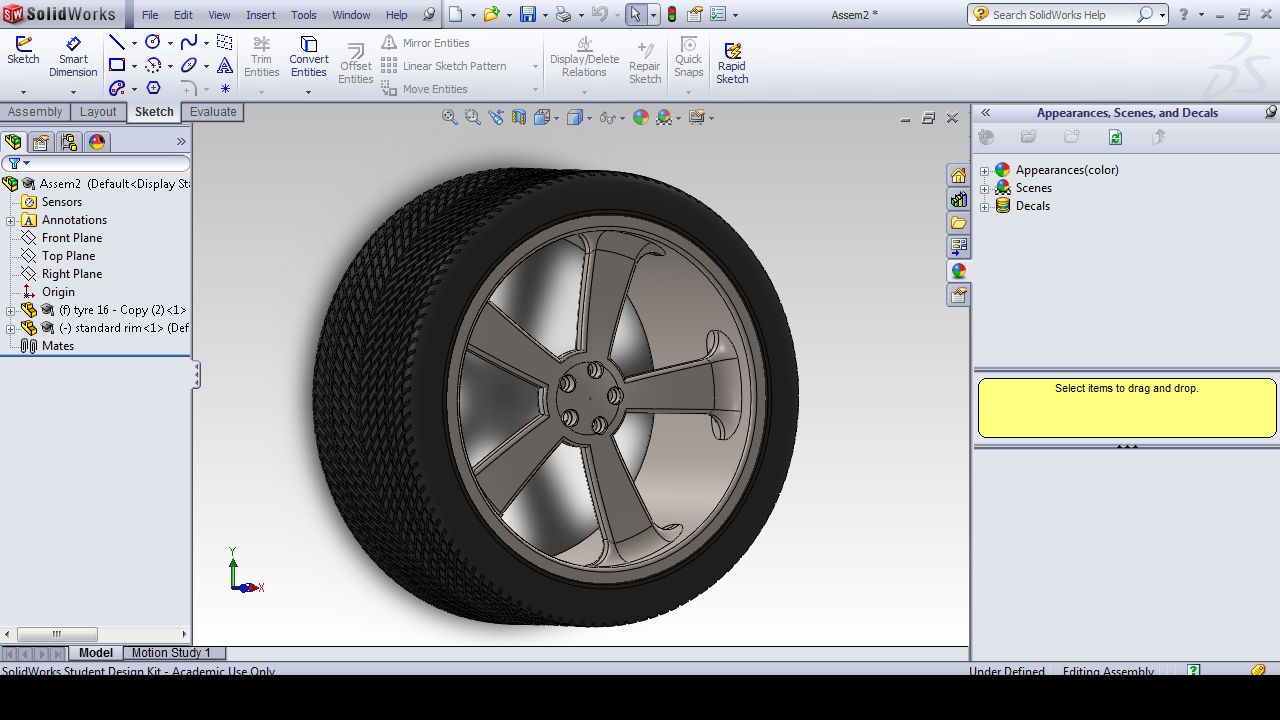
Task: Switch to the Layout tab
Action: point(98,112)
